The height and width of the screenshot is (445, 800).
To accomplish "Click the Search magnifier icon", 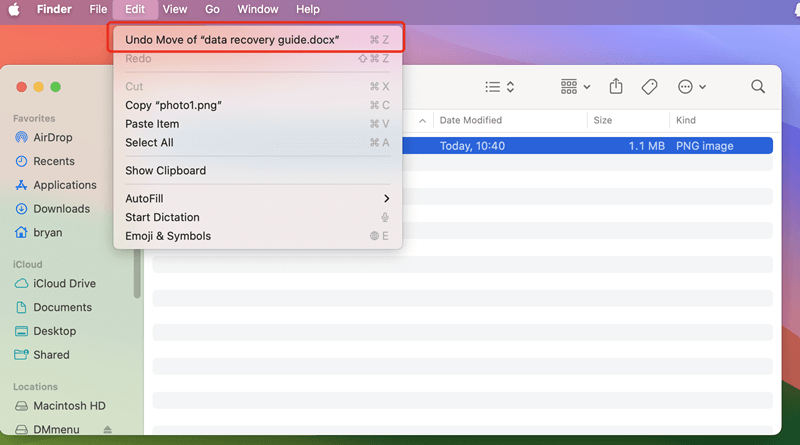I will point(758,87).
